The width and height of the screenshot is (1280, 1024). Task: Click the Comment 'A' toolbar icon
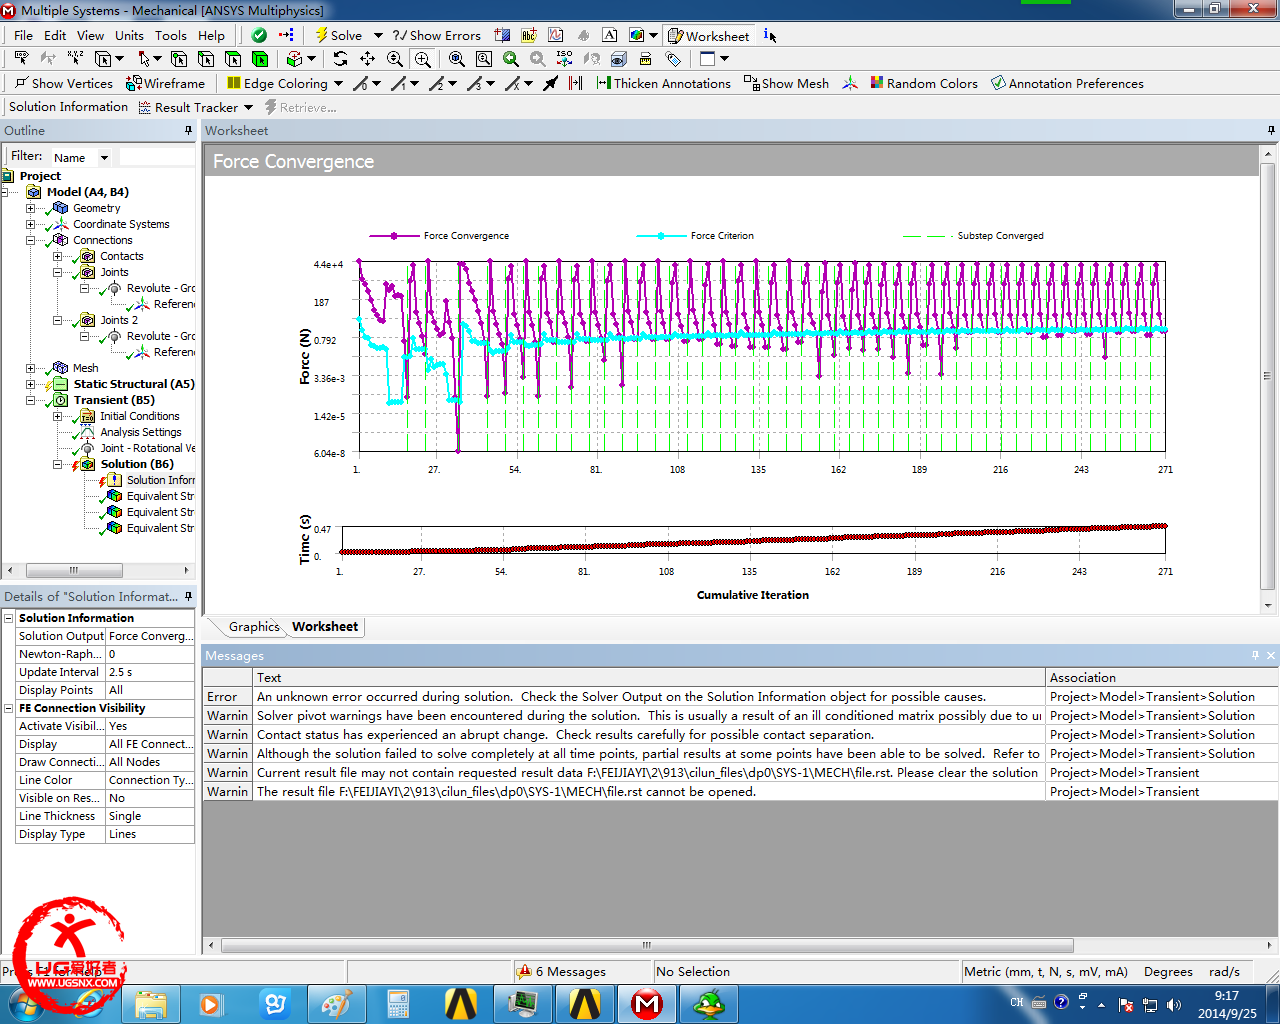[x=609, y=35]
